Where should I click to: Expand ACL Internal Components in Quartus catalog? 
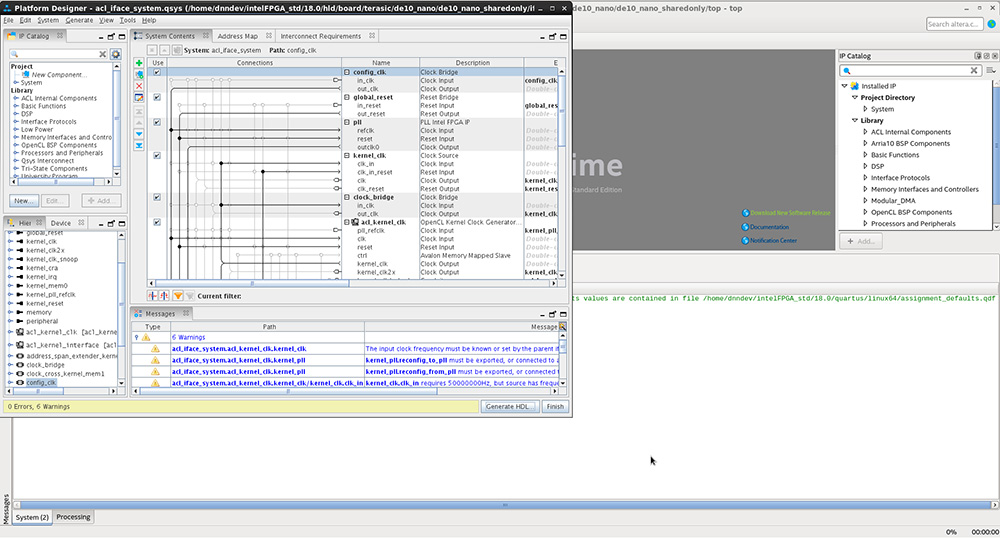coord(864,132)
